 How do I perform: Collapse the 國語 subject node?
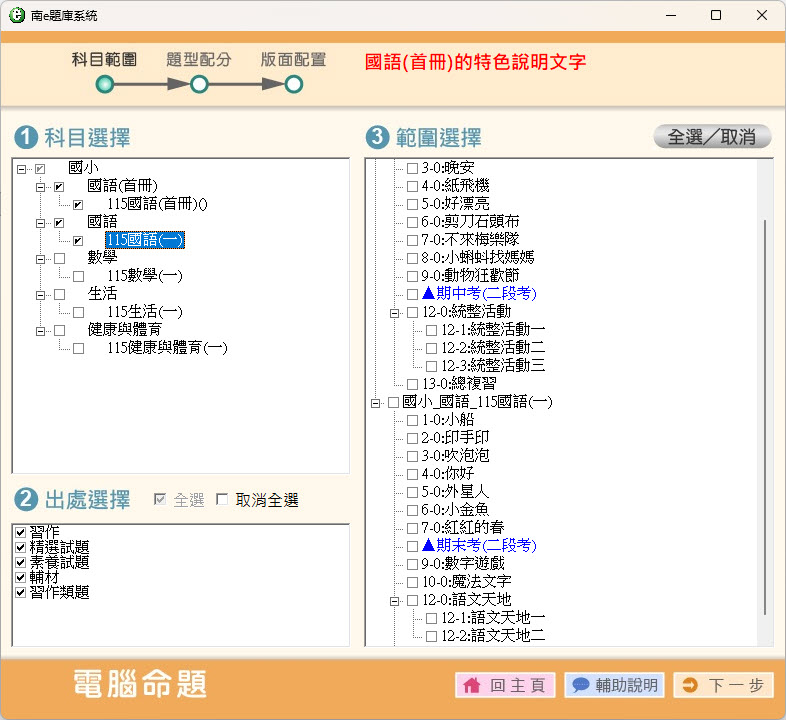click(40, 223)
